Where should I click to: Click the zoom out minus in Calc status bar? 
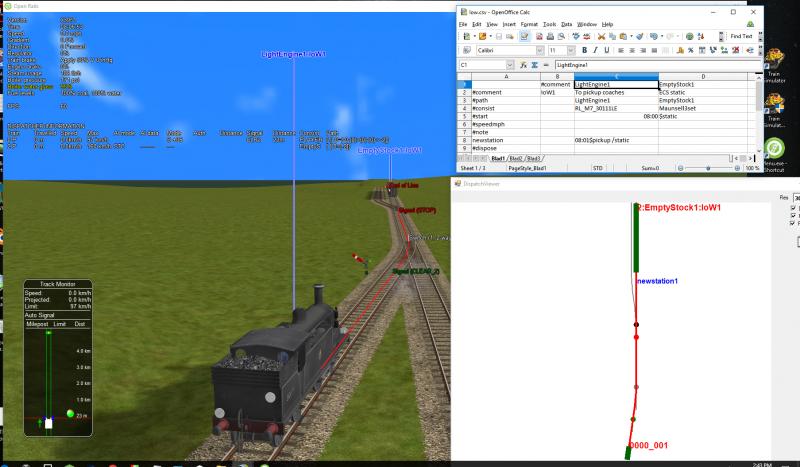680,168
